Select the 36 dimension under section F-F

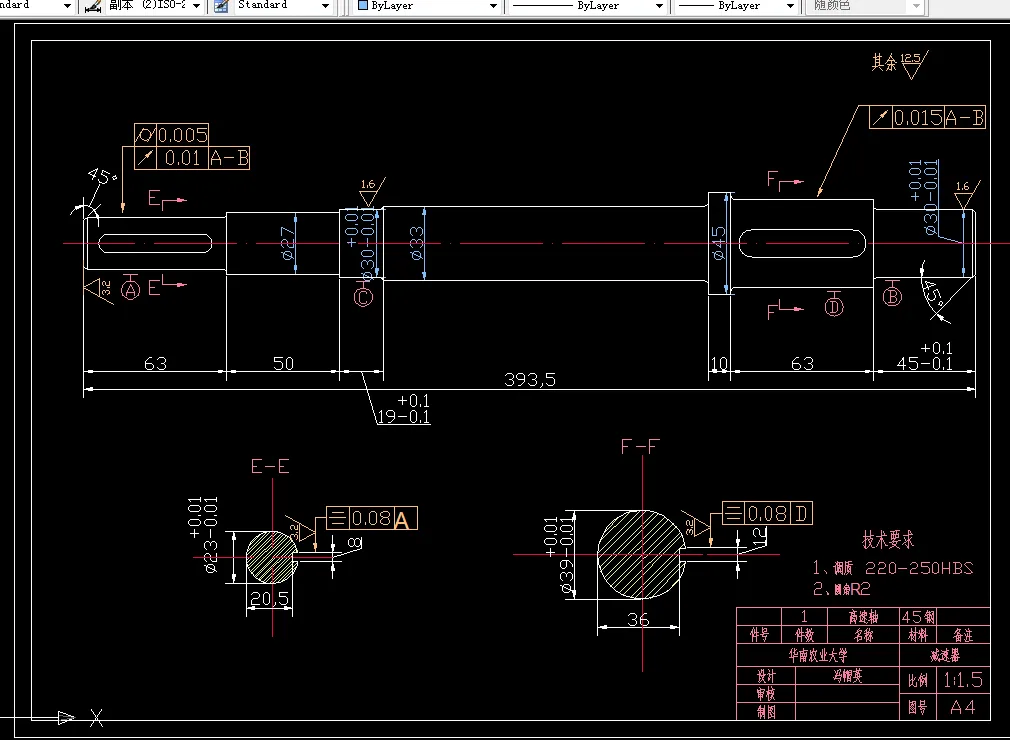coord(638,620)
